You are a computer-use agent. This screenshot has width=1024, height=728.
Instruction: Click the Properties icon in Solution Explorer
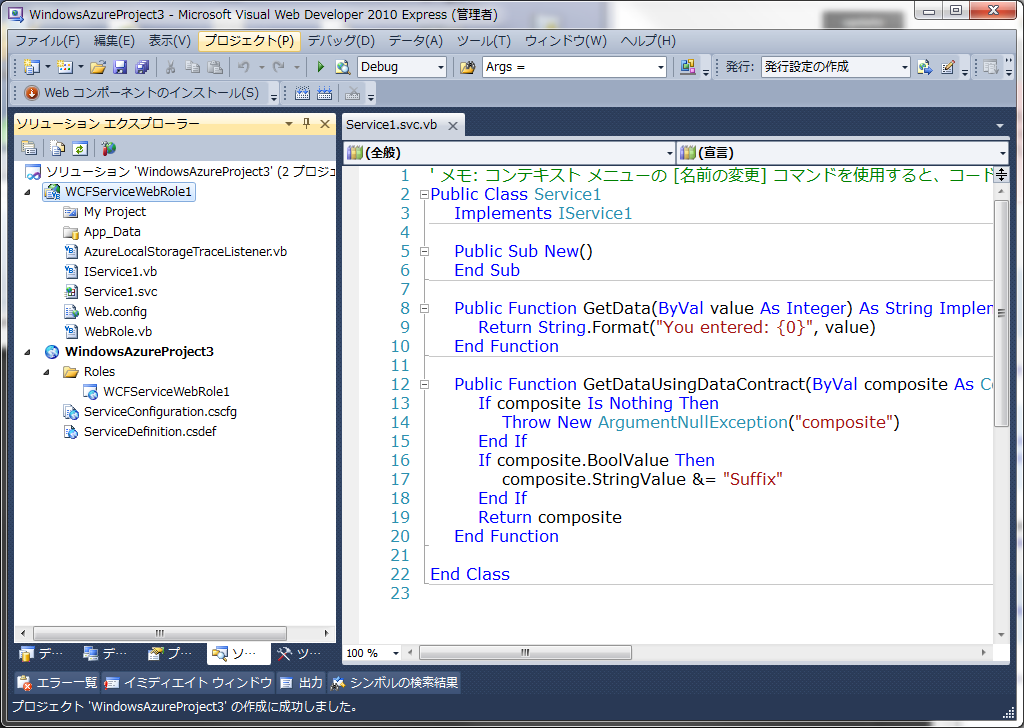click(29, 148)
